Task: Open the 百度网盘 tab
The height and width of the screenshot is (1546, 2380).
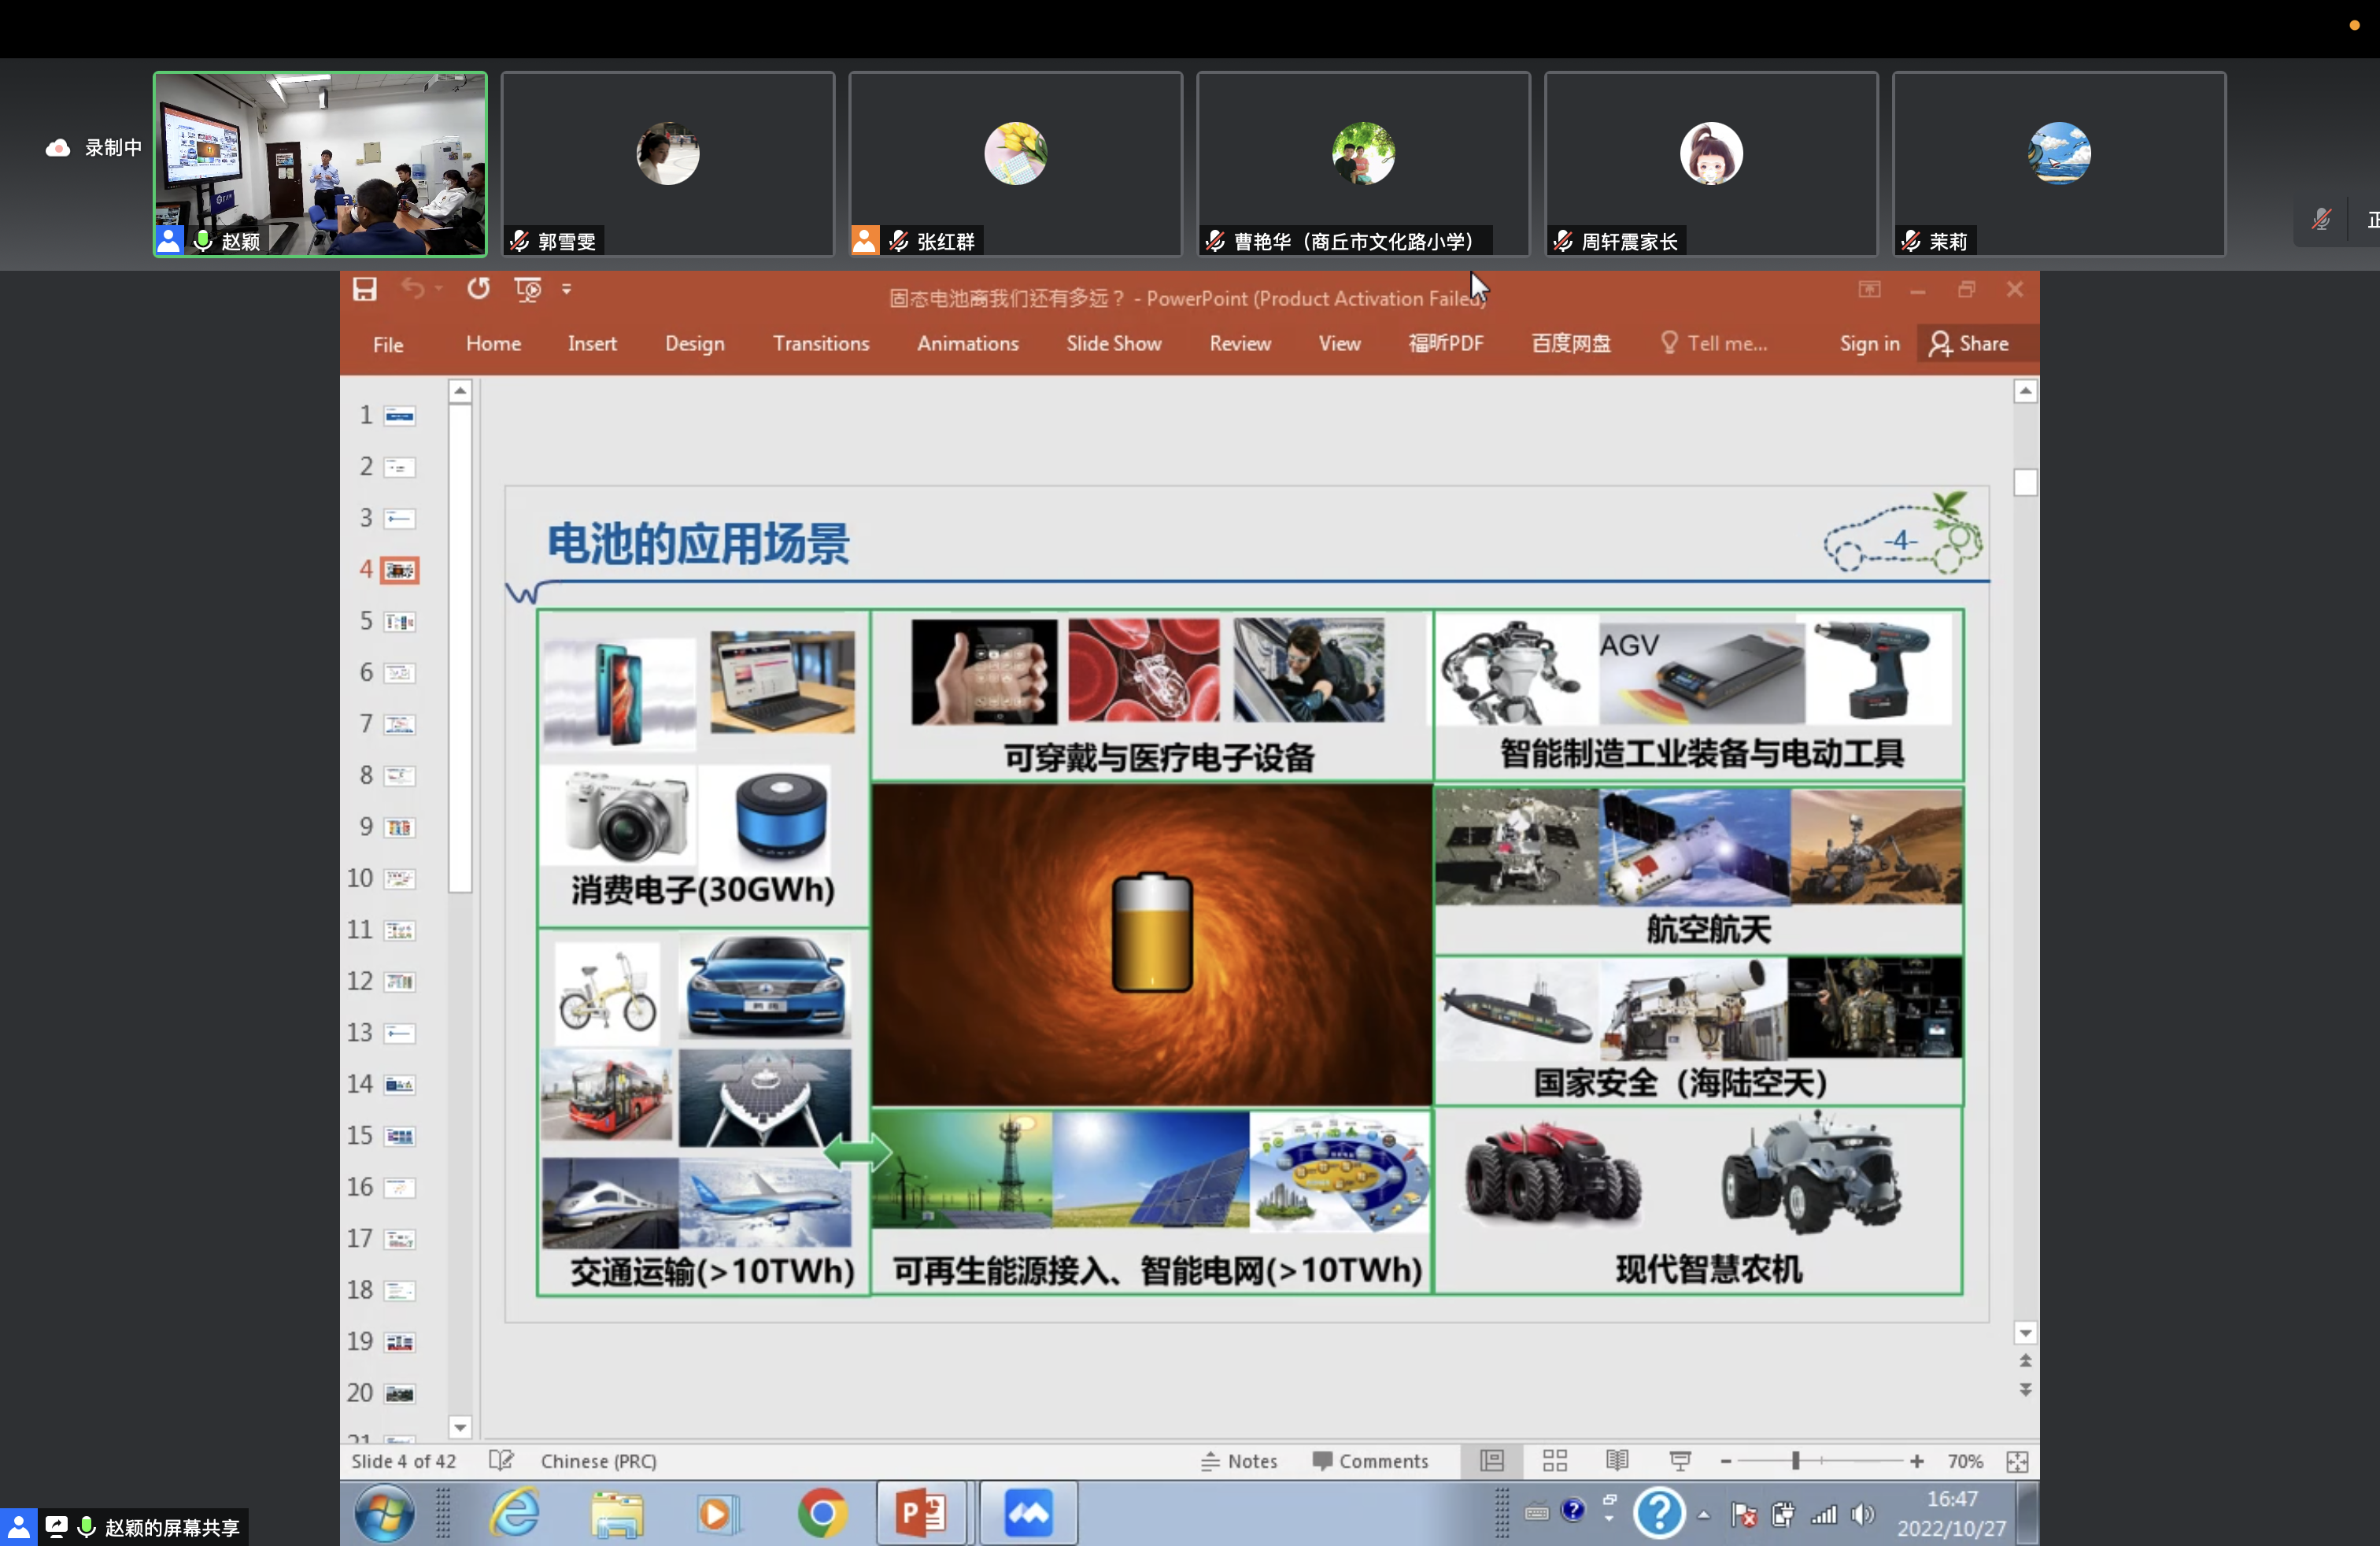Action: click(1571, 343)
